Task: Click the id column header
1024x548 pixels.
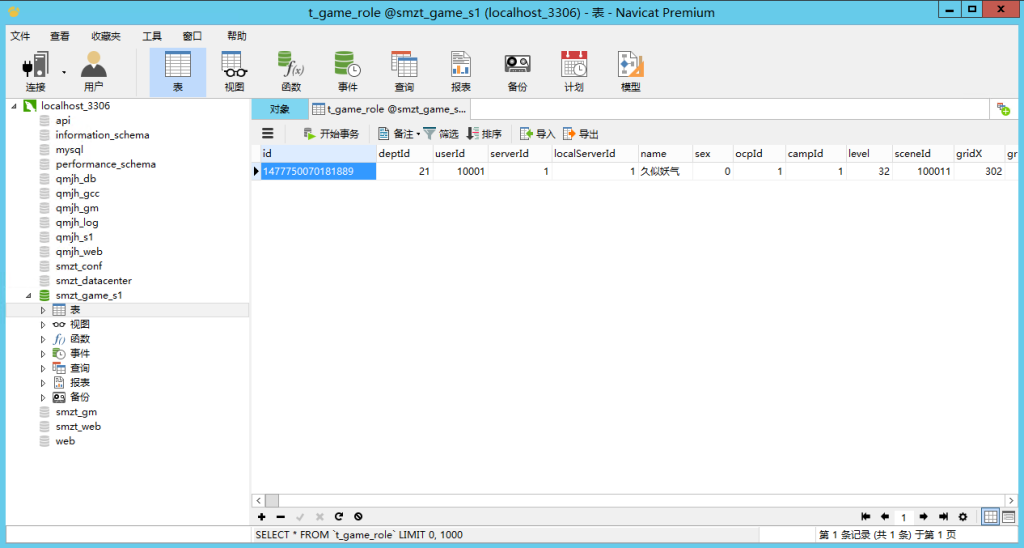Action: 318,153
